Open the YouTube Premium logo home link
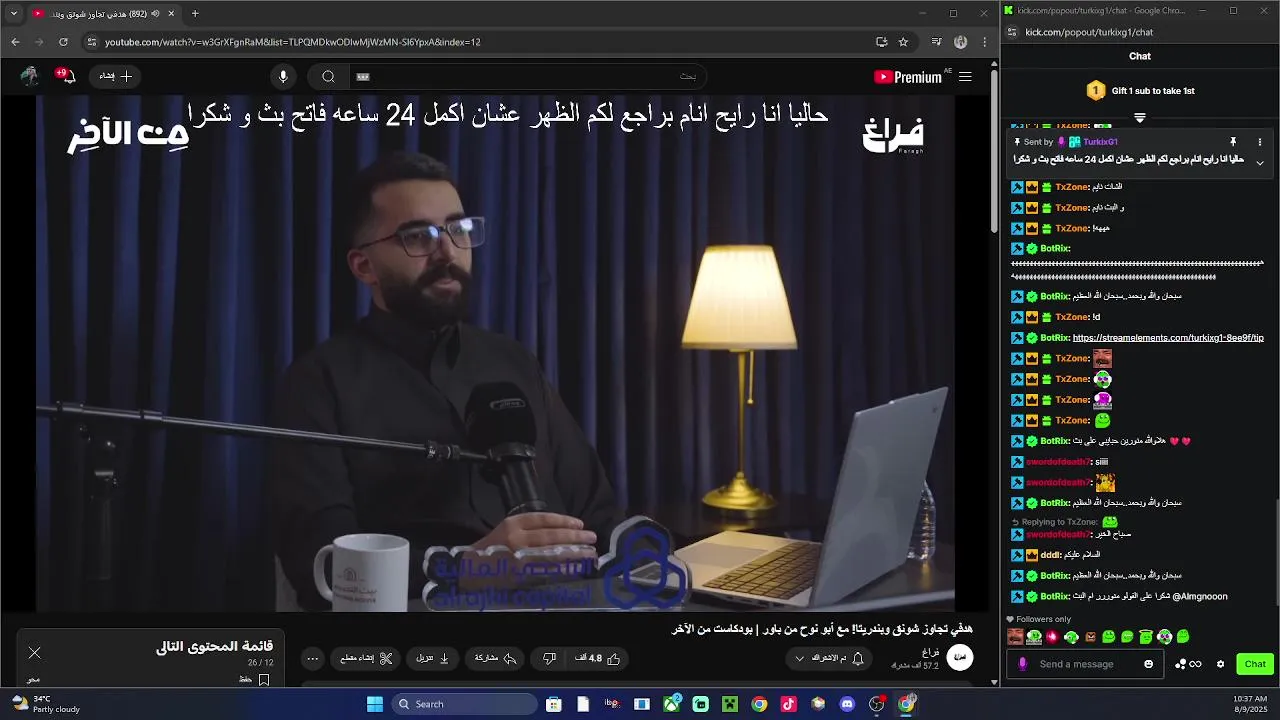1280x720 pixels. (908, 77)
